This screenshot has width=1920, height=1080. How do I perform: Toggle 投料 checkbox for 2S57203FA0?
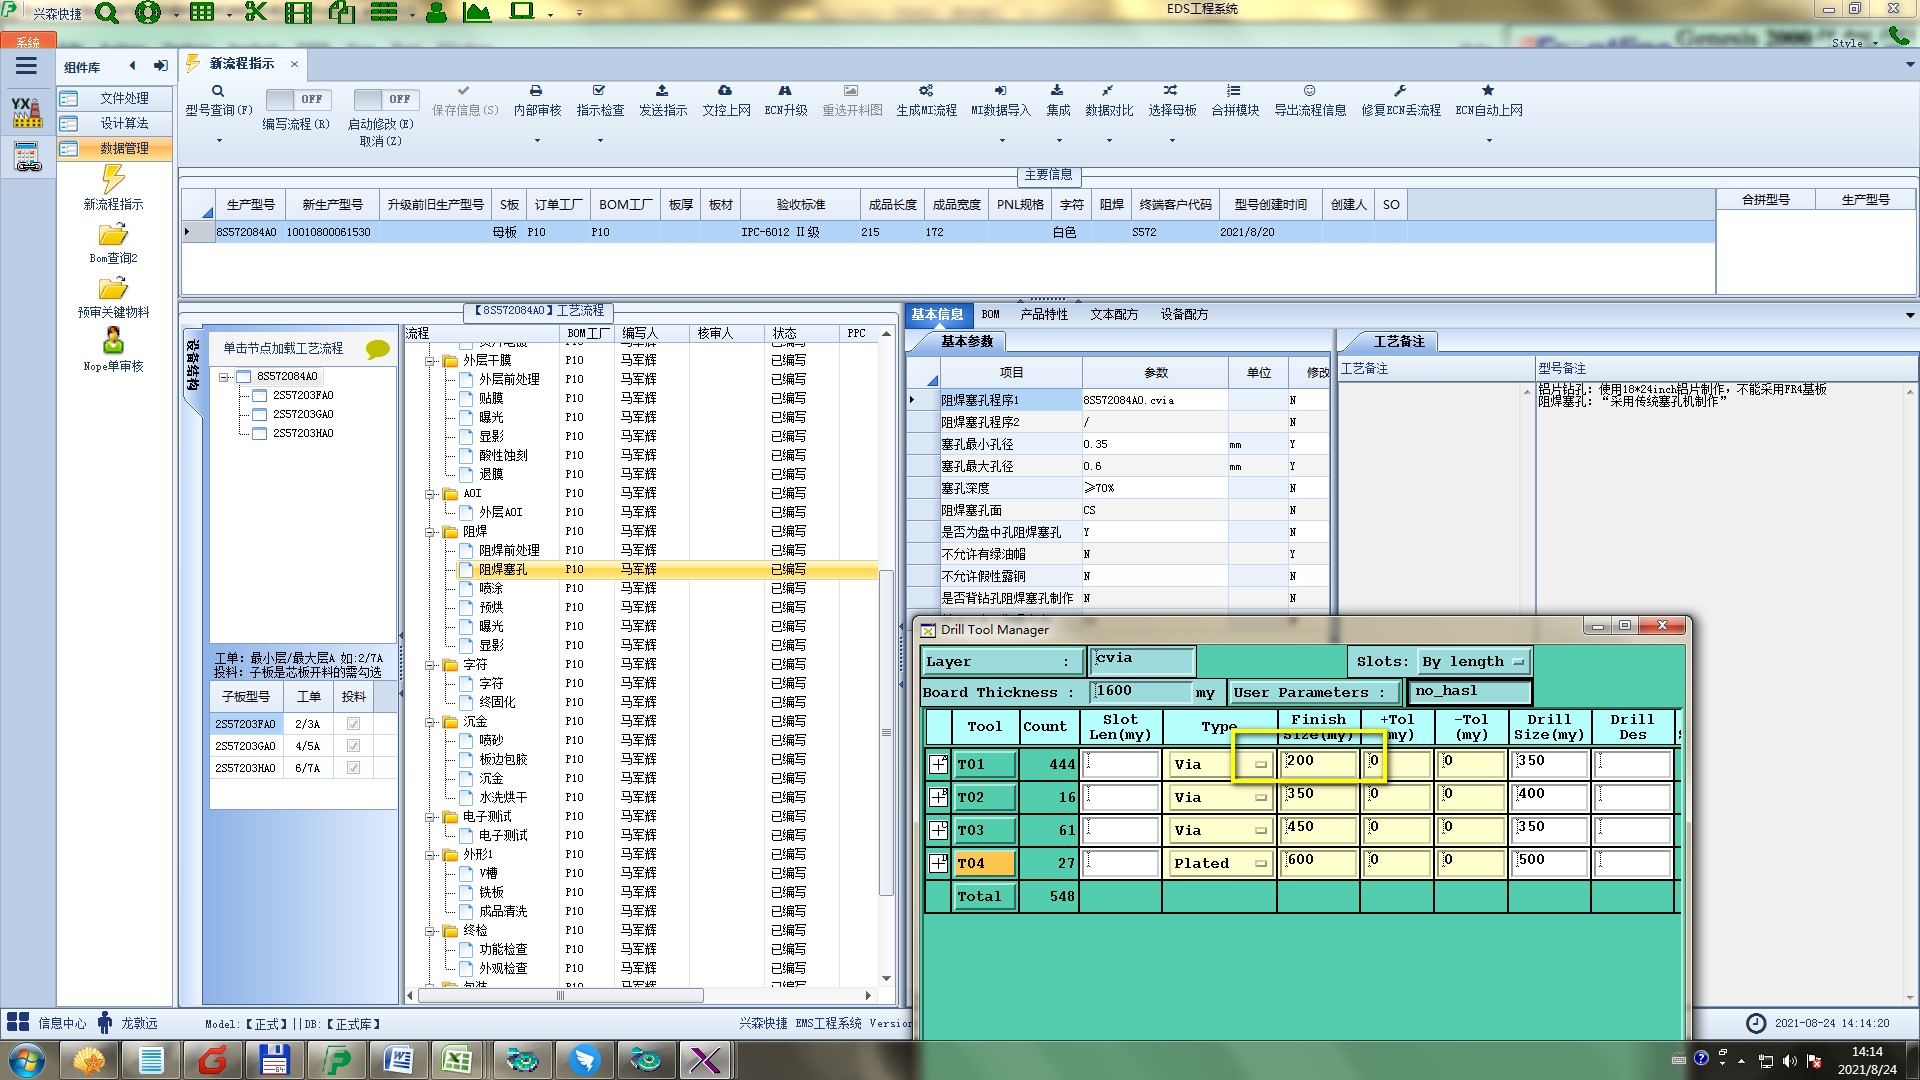coord(353,724)
